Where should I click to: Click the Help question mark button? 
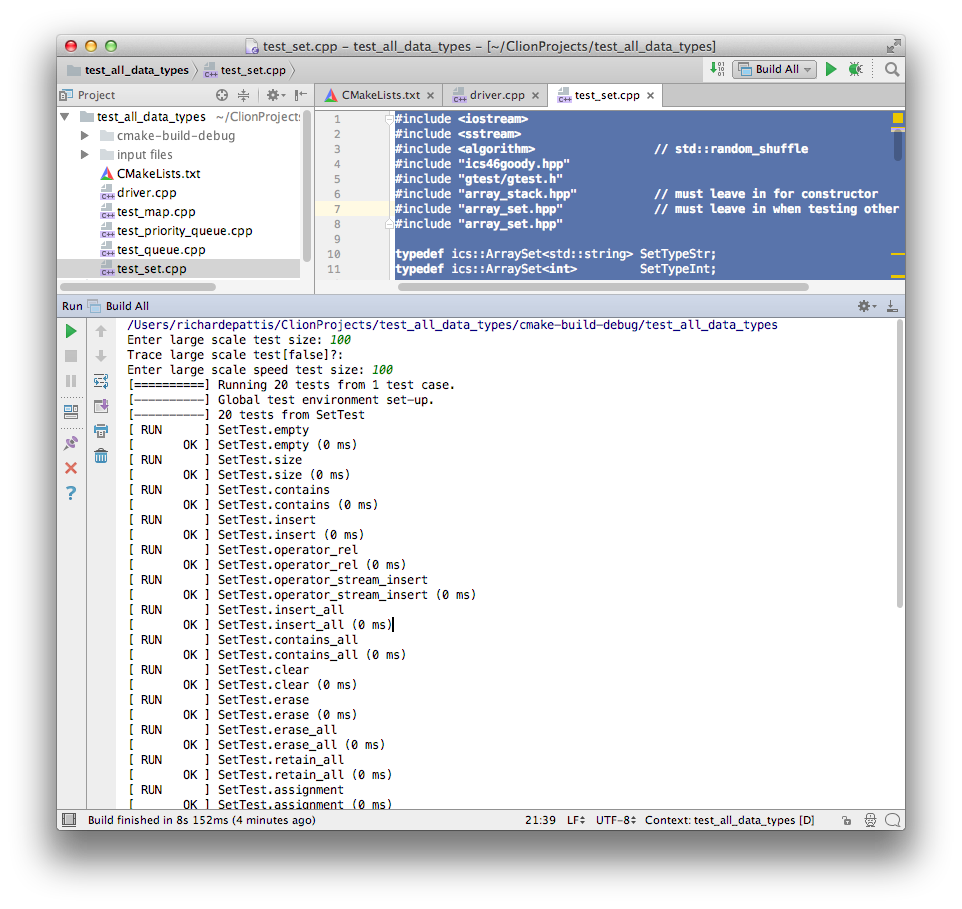(71, 490)
